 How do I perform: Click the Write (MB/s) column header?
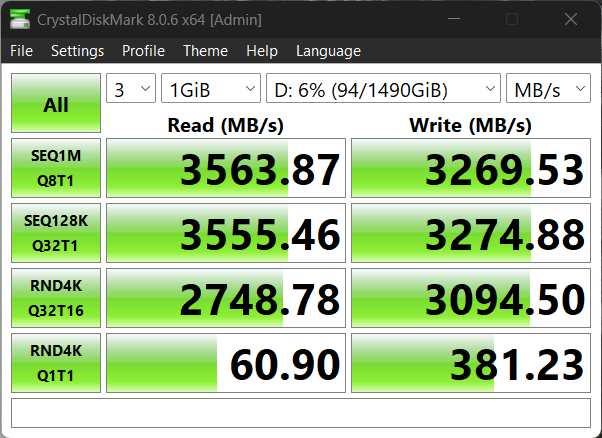470,125
